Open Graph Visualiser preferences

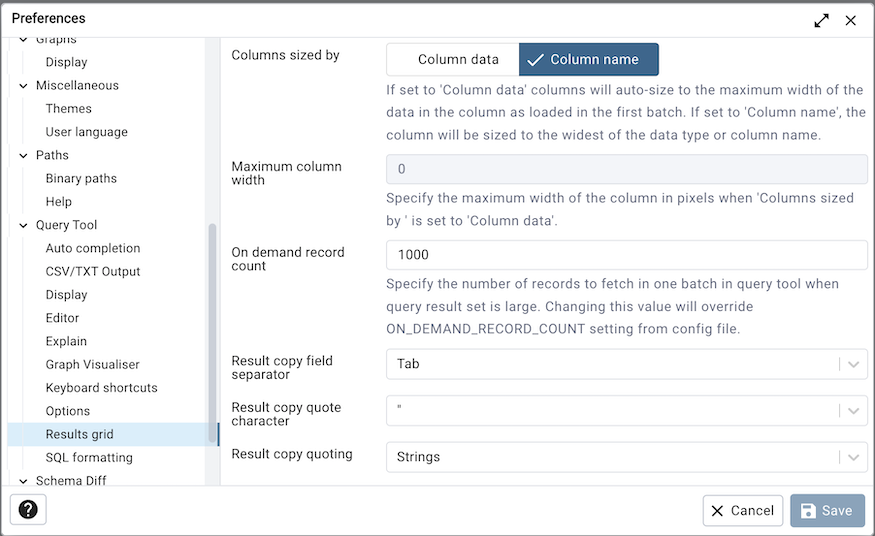(92, 364)
